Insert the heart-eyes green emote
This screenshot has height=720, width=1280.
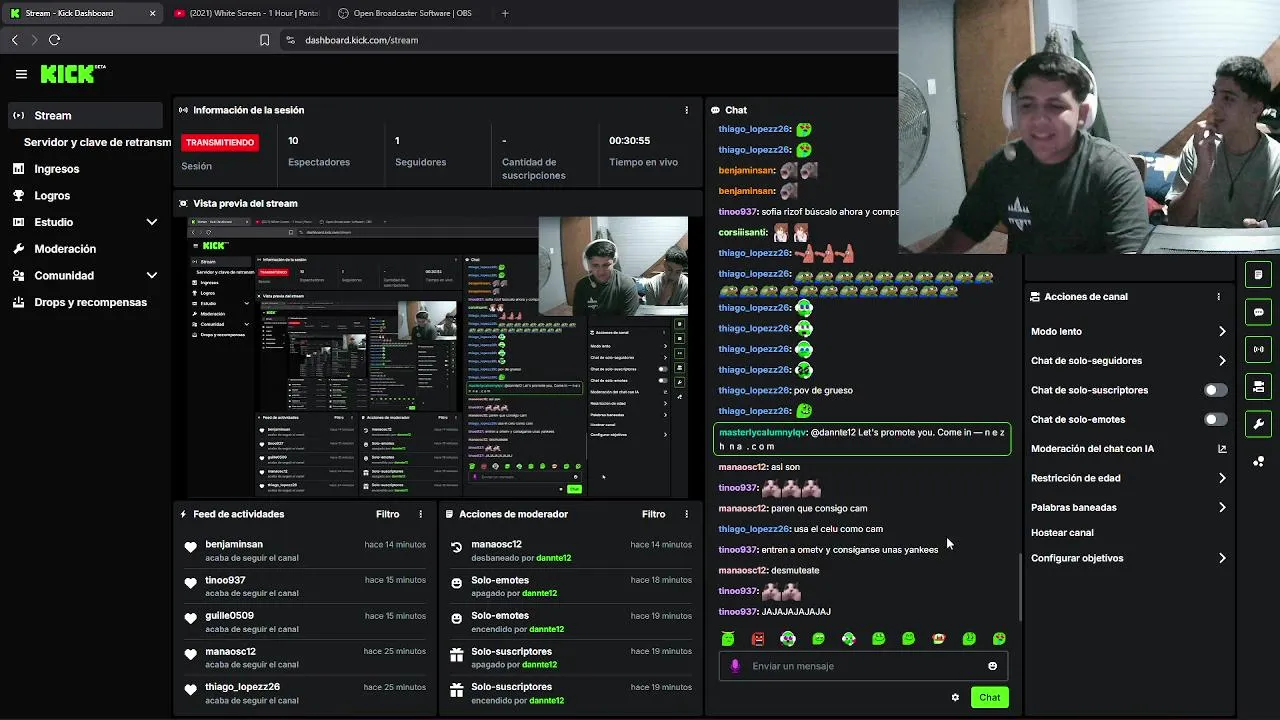click(999, 639)
